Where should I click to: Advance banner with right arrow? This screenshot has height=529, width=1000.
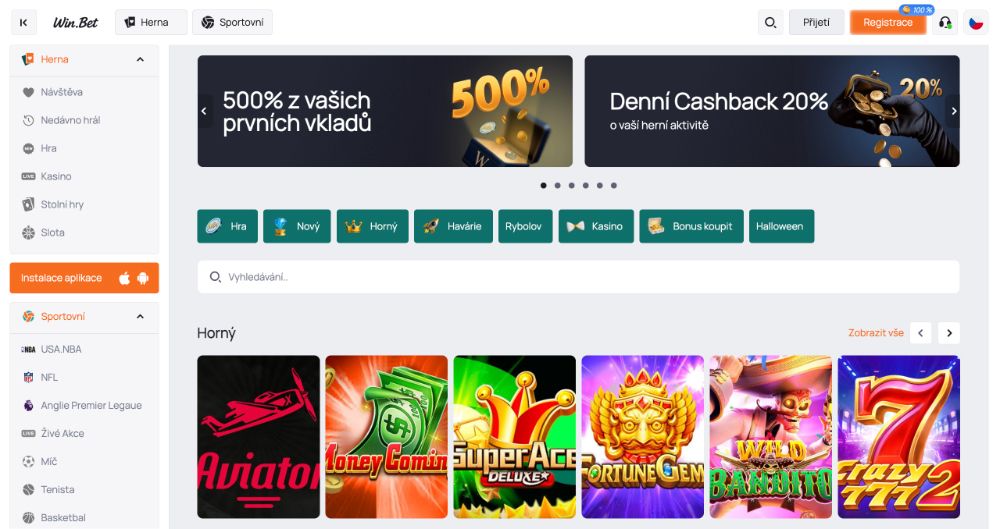953,111
